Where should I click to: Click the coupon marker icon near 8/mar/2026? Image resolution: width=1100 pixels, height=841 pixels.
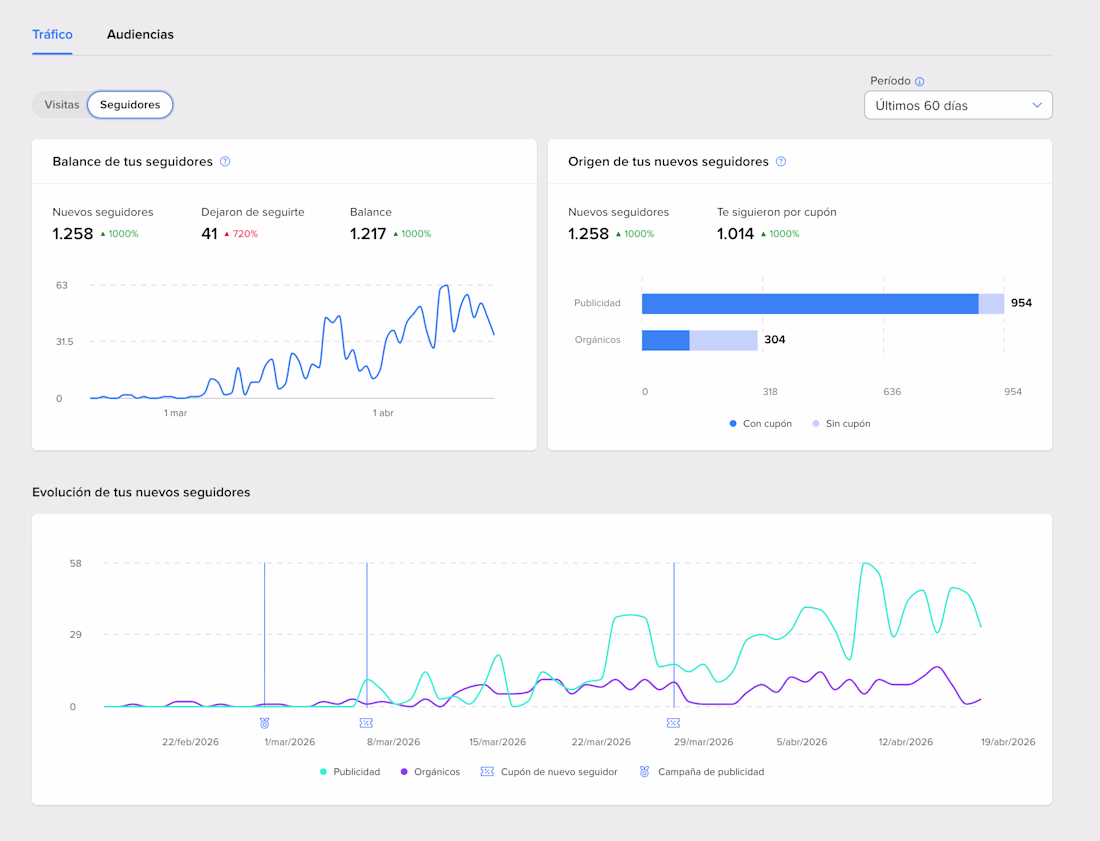point(366,722)
